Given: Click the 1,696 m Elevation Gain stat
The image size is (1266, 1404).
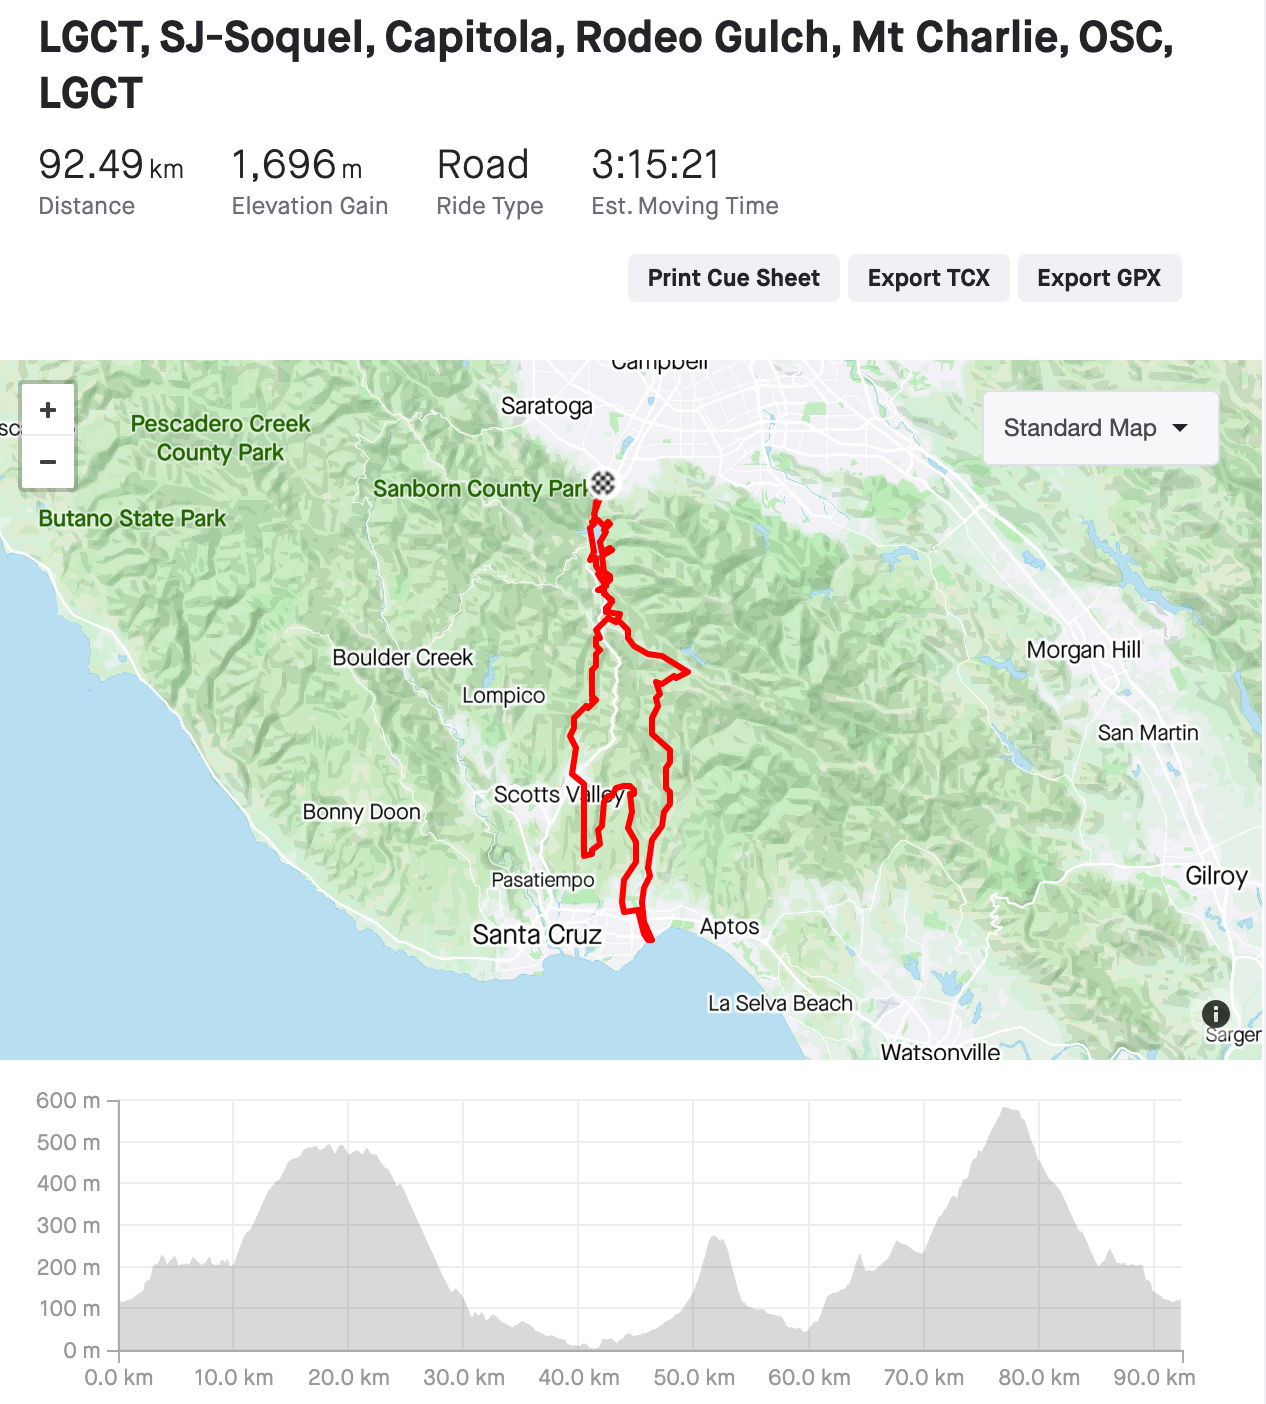Looking at the screenshot, I should [x=297, y=165].
